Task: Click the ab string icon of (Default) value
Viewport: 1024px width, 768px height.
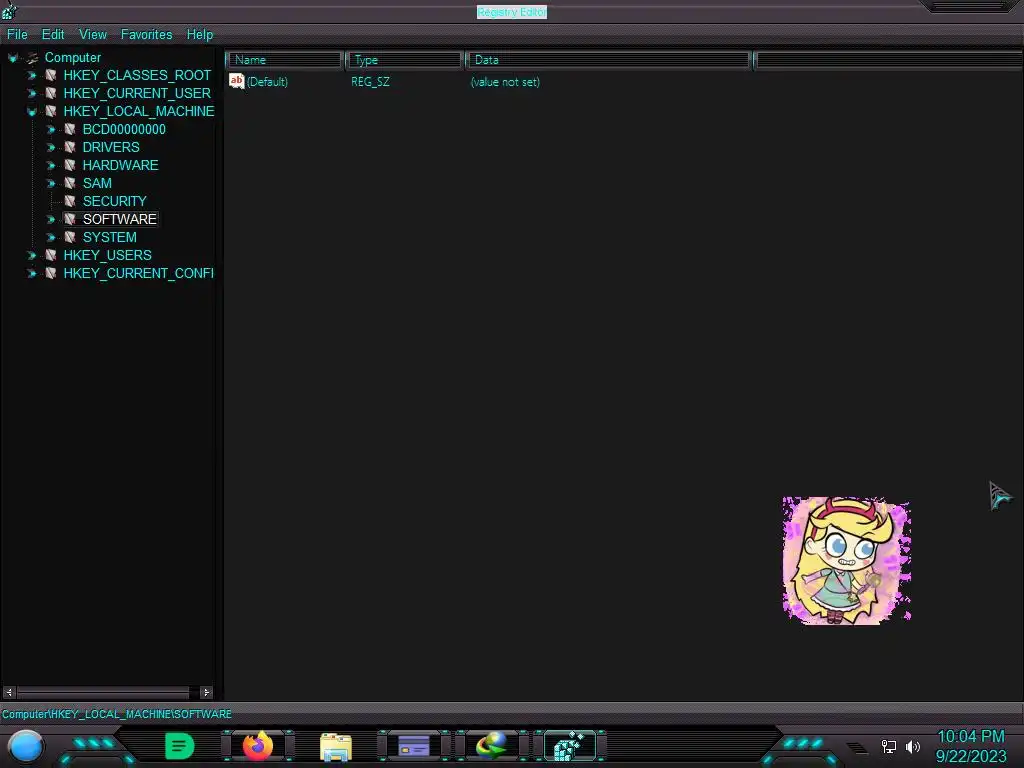Action: coord(236,81)
